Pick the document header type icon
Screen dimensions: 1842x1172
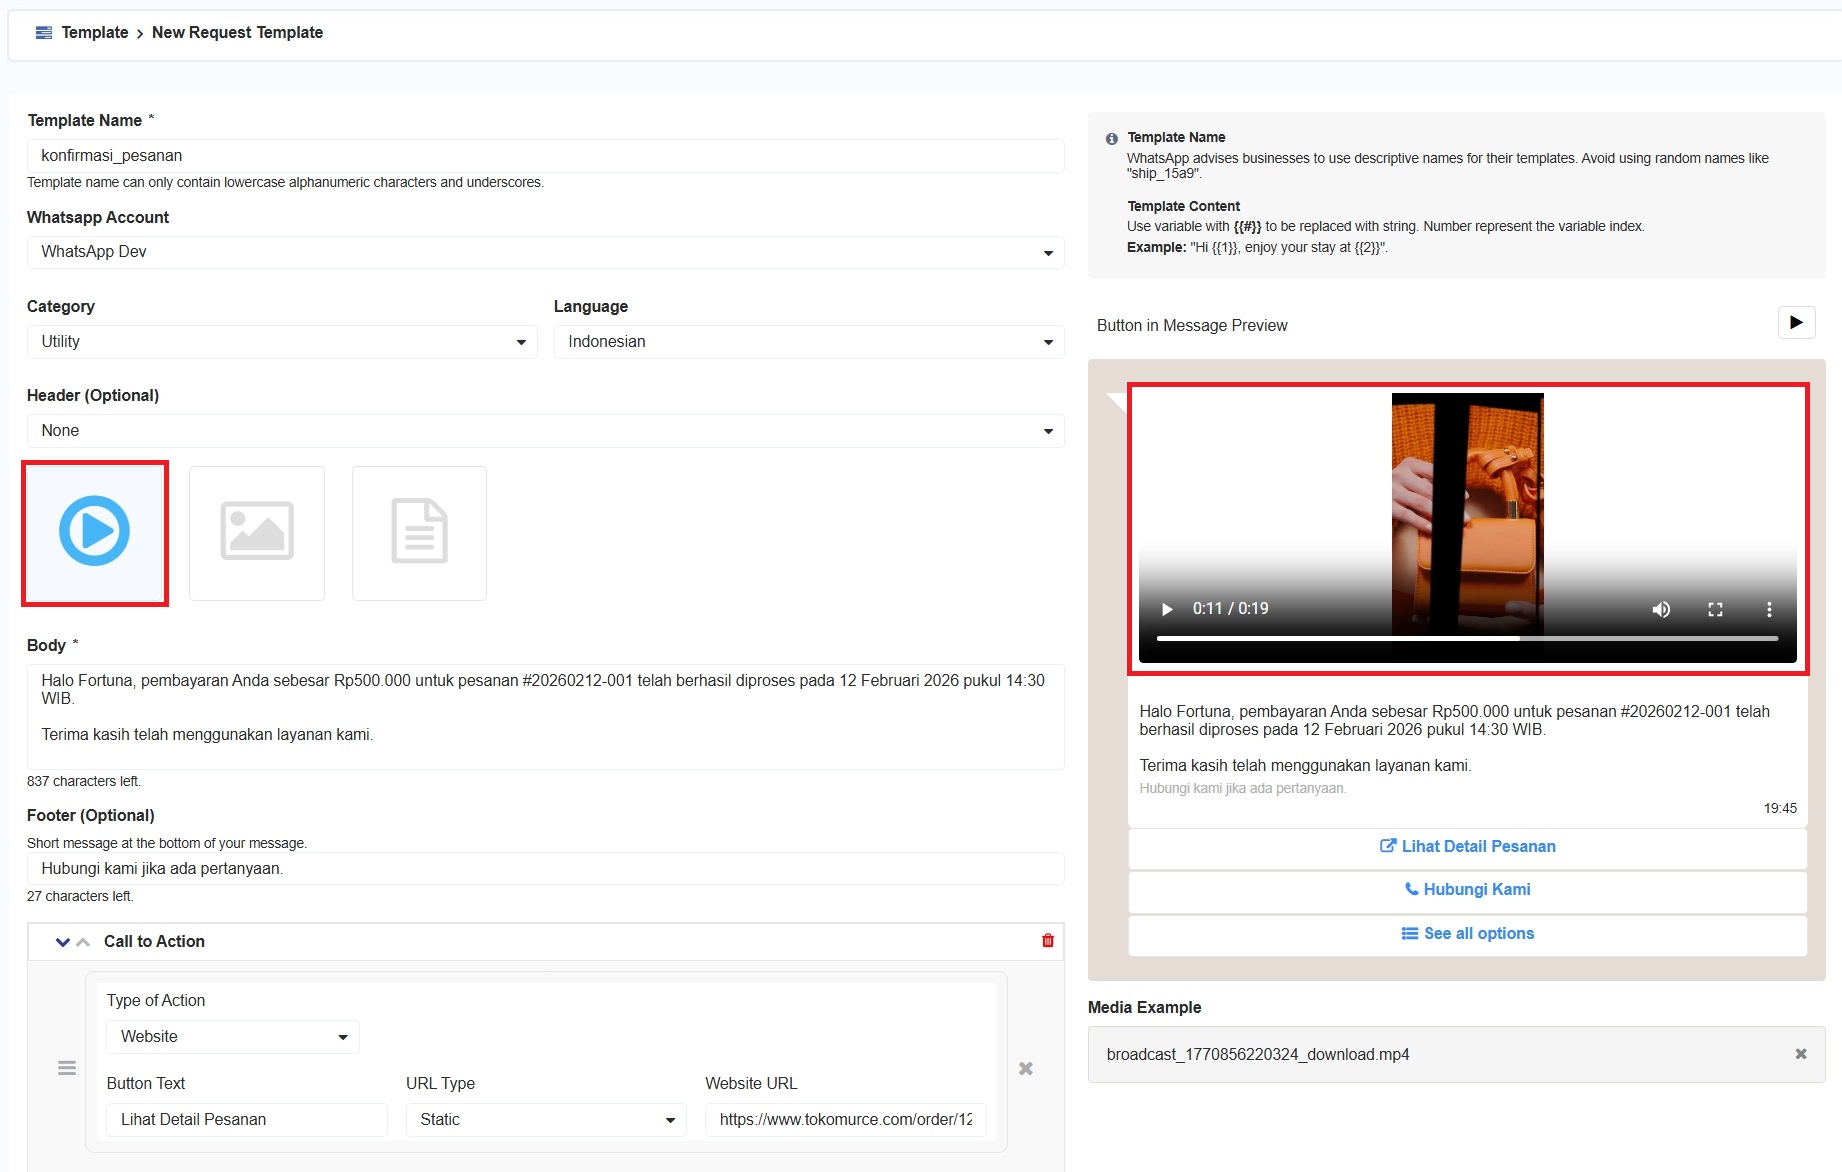[419, 532]
